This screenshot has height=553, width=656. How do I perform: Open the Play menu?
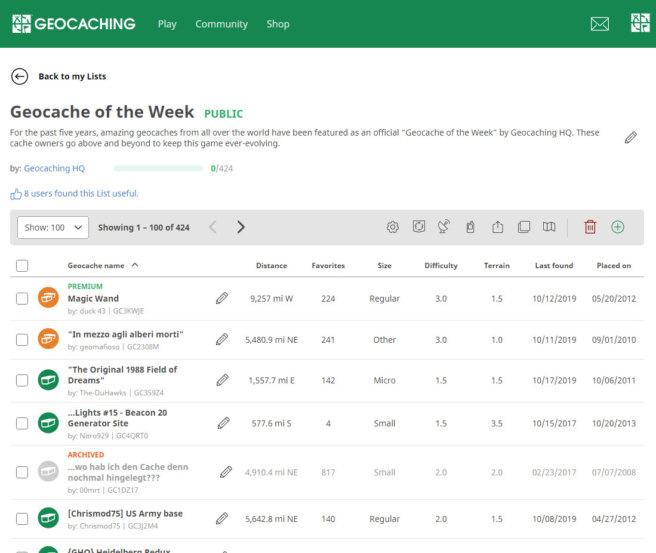[x=167, y=24]
